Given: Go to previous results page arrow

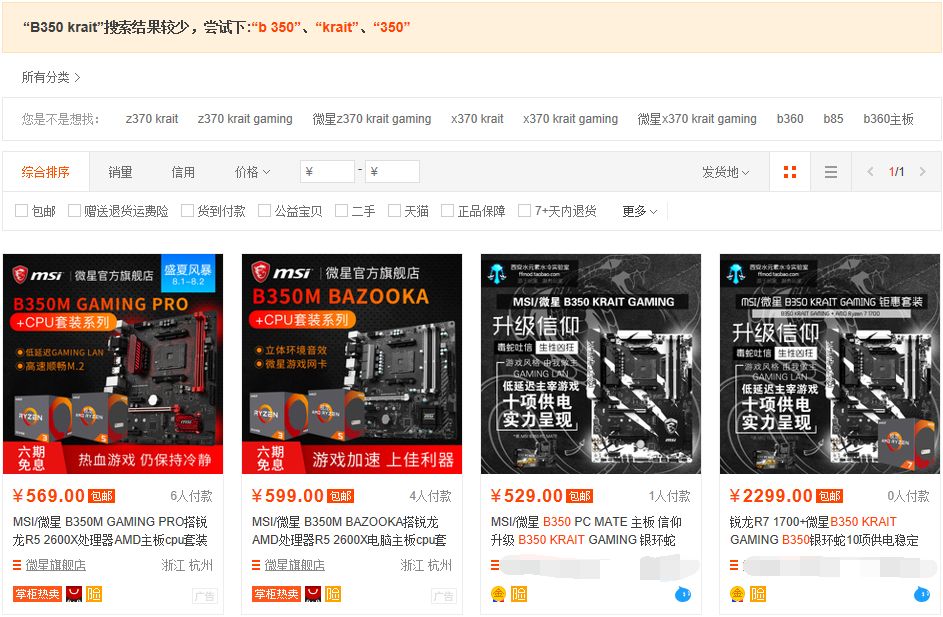Looking at the screenshot, I should [x=870, y=172].
